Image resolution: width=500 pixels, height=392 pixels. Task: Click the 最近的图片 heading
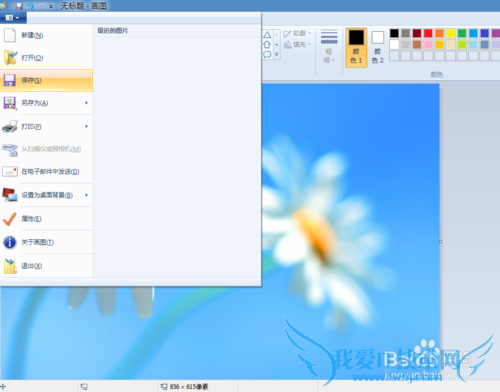(113, 31)
